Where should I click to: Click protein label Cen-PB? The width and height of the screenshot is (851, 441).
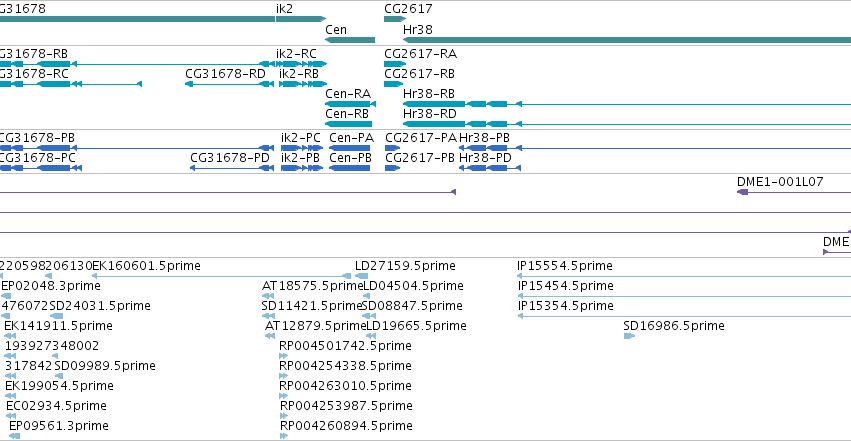click(x=351, y=158)
